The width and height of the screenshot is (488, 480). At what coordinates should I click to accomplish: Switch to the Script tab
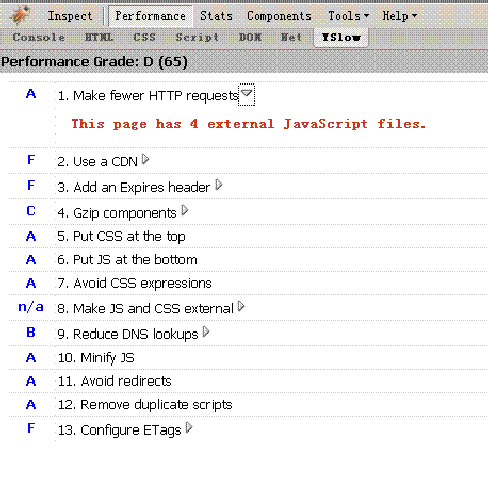tap(197, 37)
